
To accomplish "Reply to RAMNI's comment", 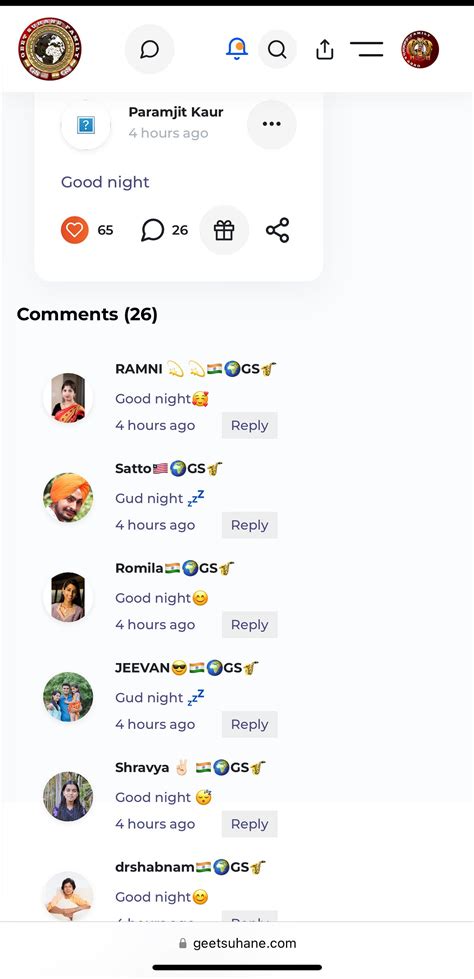I will pyautogui.click(x=249, y=425).
